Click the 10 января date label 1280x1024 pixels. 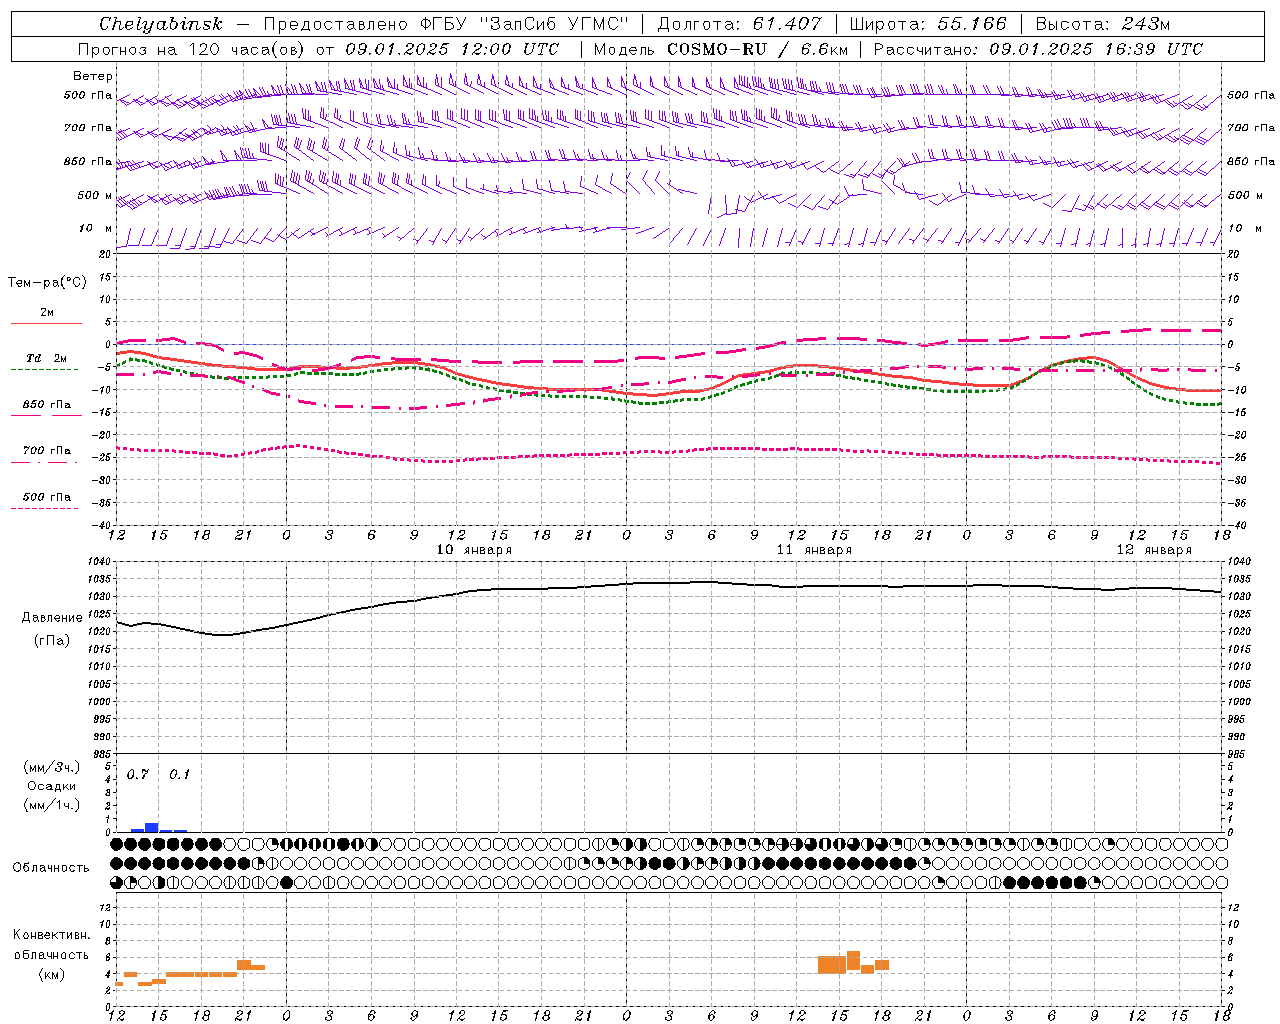[x=474, y=550]
